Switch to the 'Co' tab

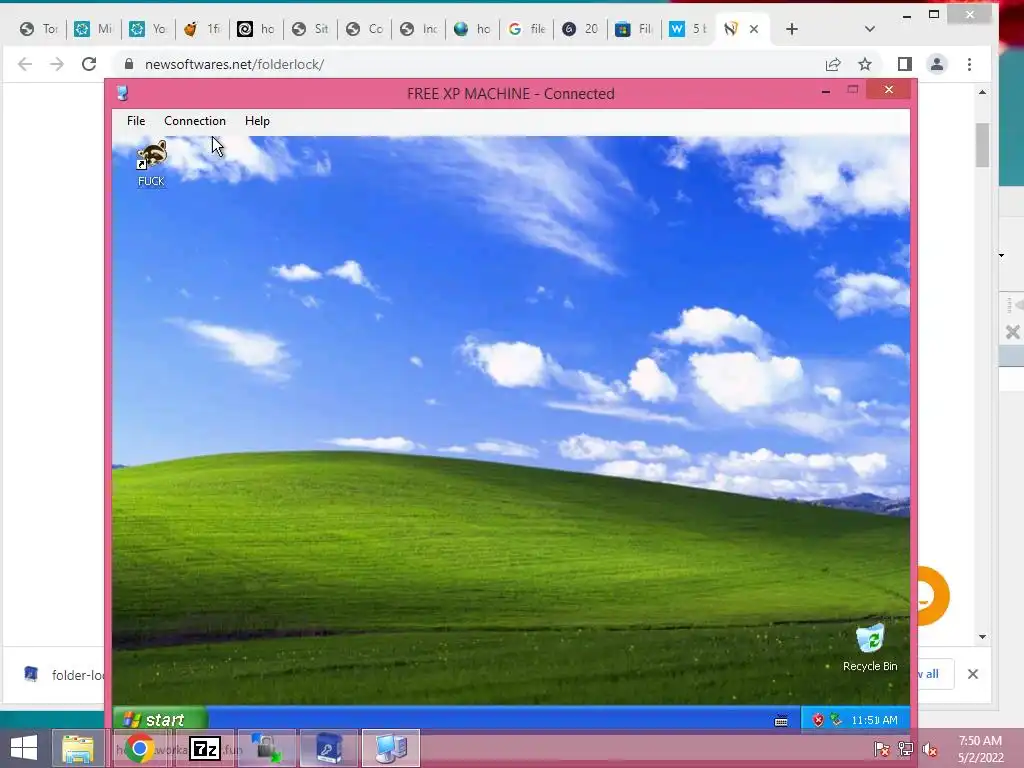click(x=364, y=29)
